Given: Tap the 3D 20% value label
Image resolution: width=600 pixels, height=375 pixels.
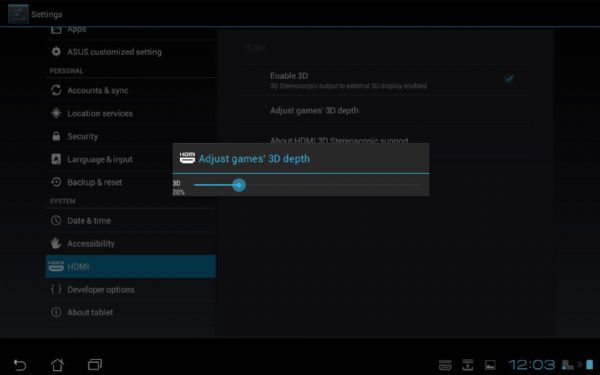Looking at the screenshot, I should [178, 188].
